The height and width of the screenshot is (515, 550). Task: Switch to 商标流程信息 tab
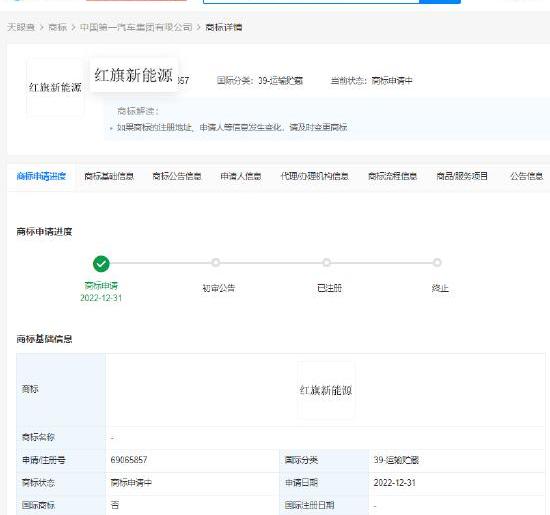click(393, 176)
